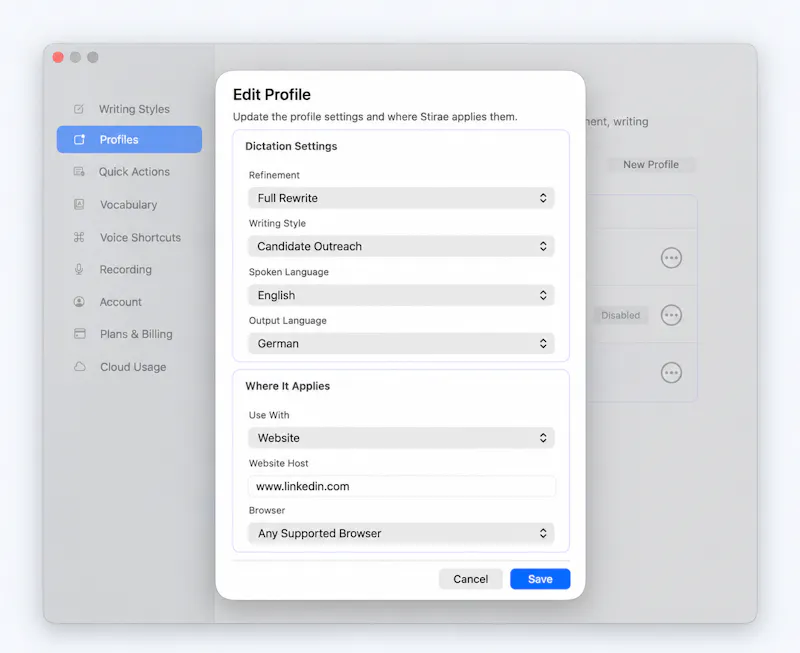The height and width of the screenshot is (653, 800).
Task: Click the Disabled status badge
Action: (620, 315)
